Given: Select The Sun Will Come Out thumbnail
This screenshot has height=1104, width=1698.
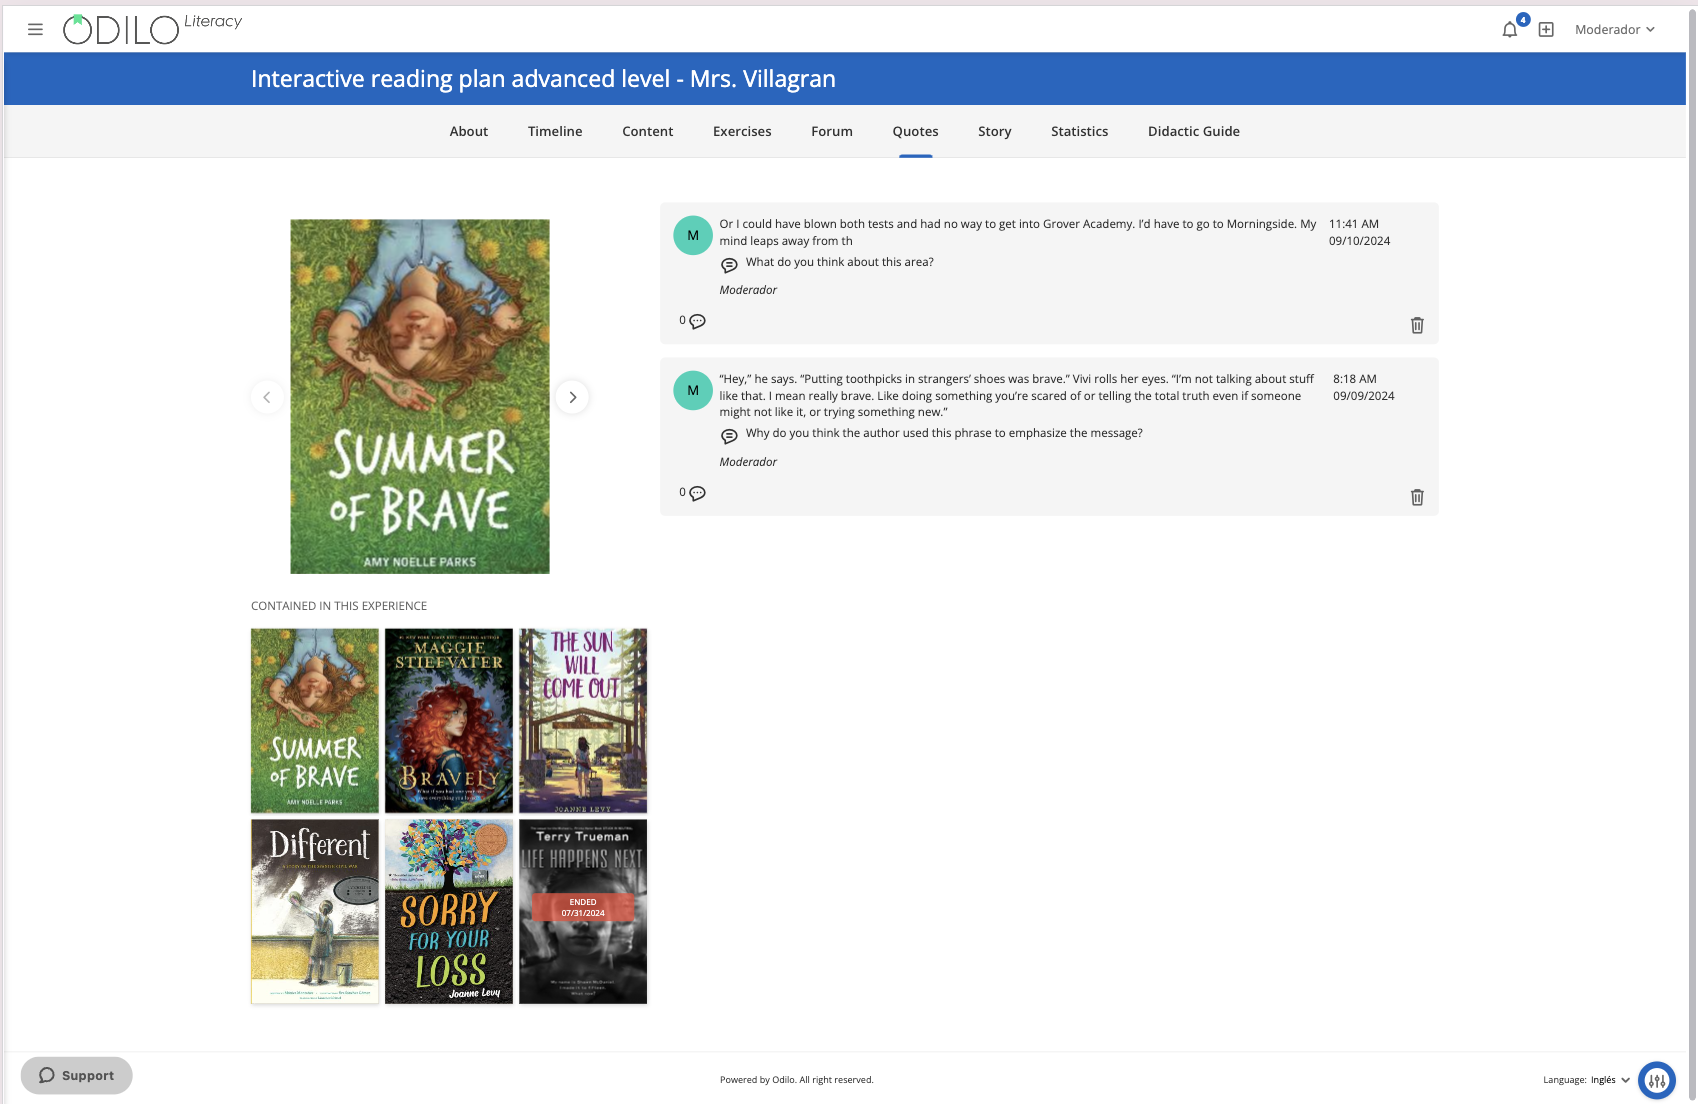Looking at the screenshot, I should point(583,721).
